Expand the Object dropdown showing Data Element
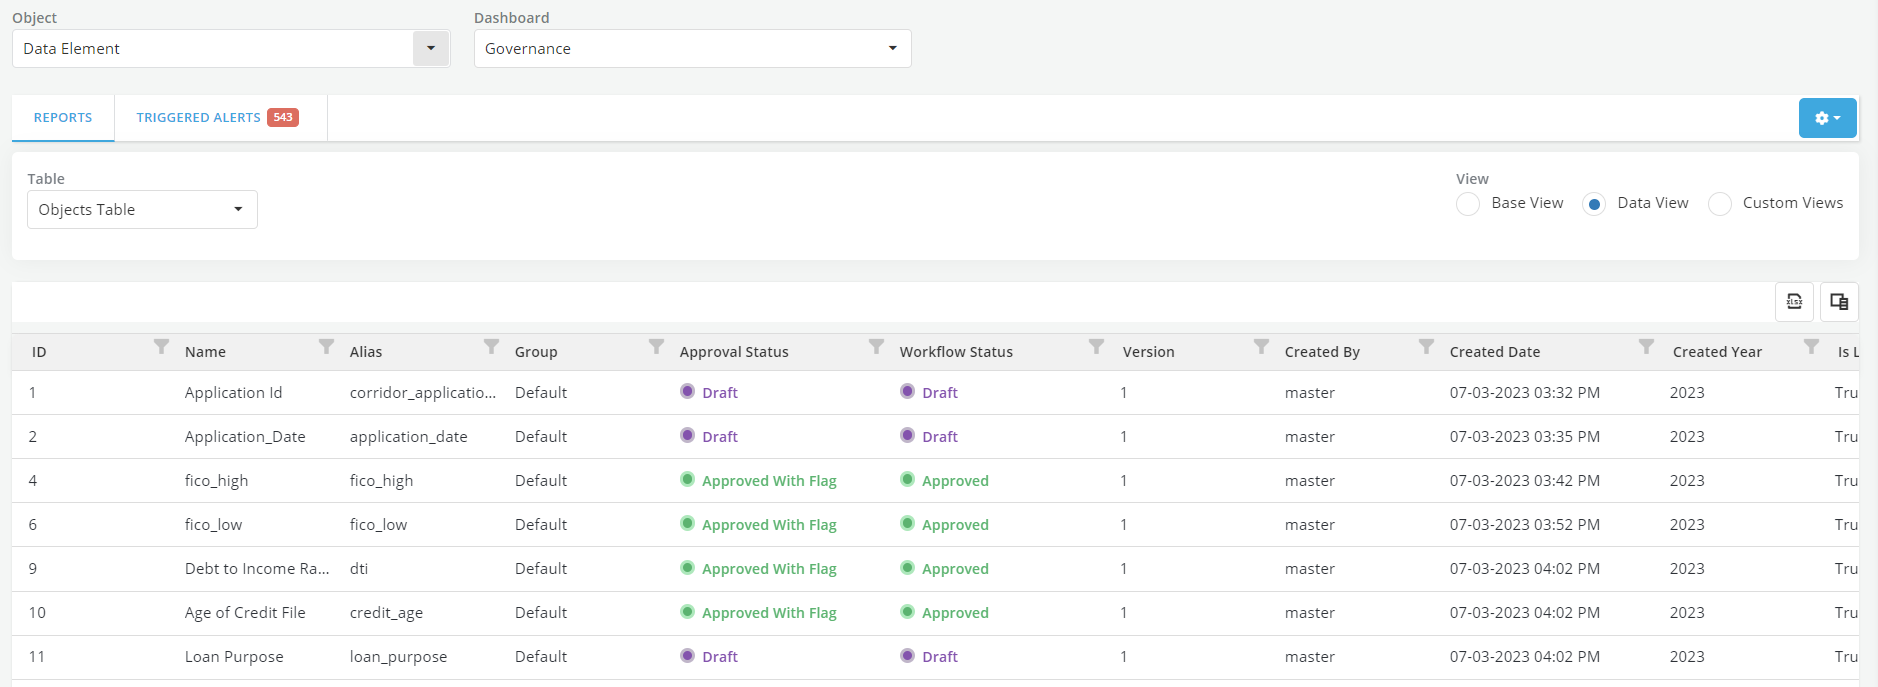The width and height of the screenshot is (1878, 687). point(431,48)
